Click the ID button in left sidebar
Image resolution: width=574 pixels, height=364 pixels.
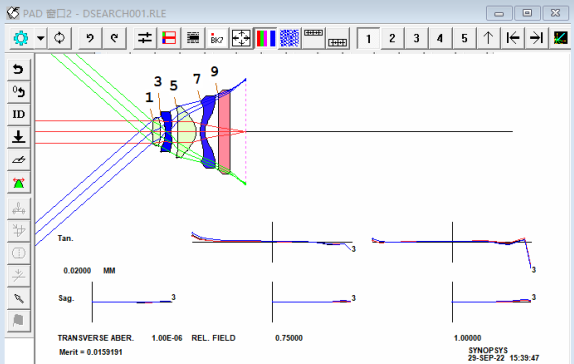coord(19,114)
